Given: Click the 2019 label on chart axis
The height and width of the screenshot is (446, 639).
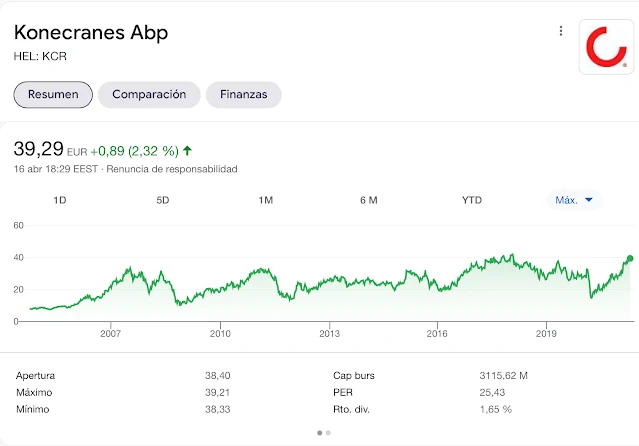Looking at the screenshot, I should coord(546,333).
